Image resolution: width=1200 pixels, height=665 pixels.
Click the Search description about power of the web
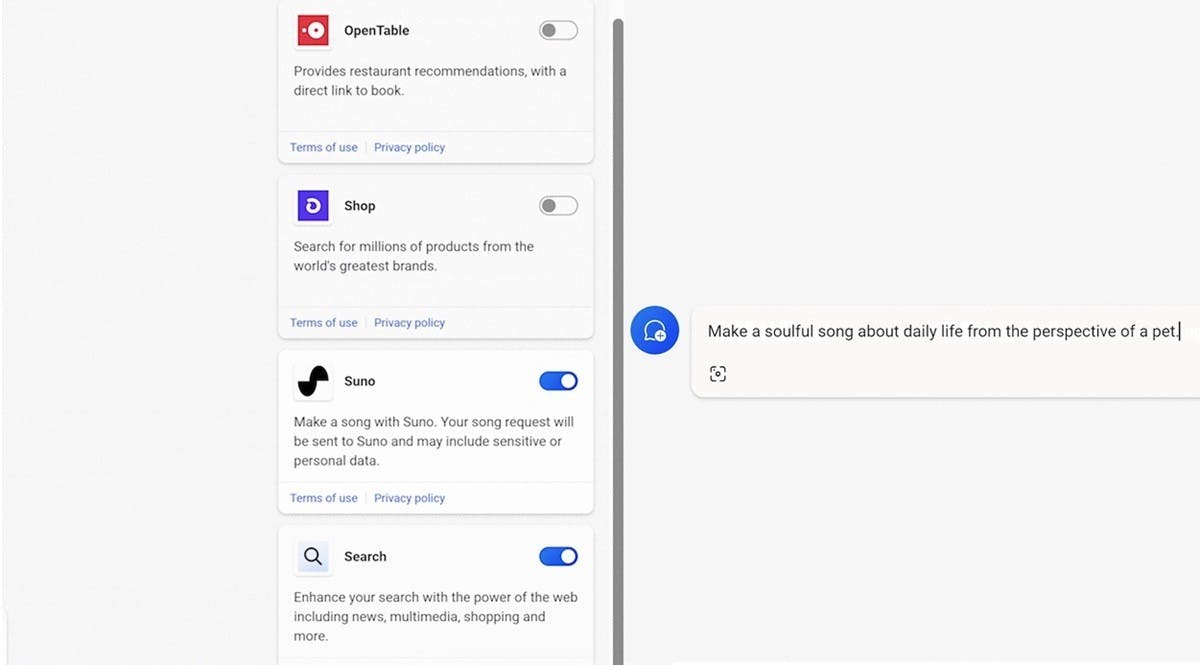(x=435, y=616)
